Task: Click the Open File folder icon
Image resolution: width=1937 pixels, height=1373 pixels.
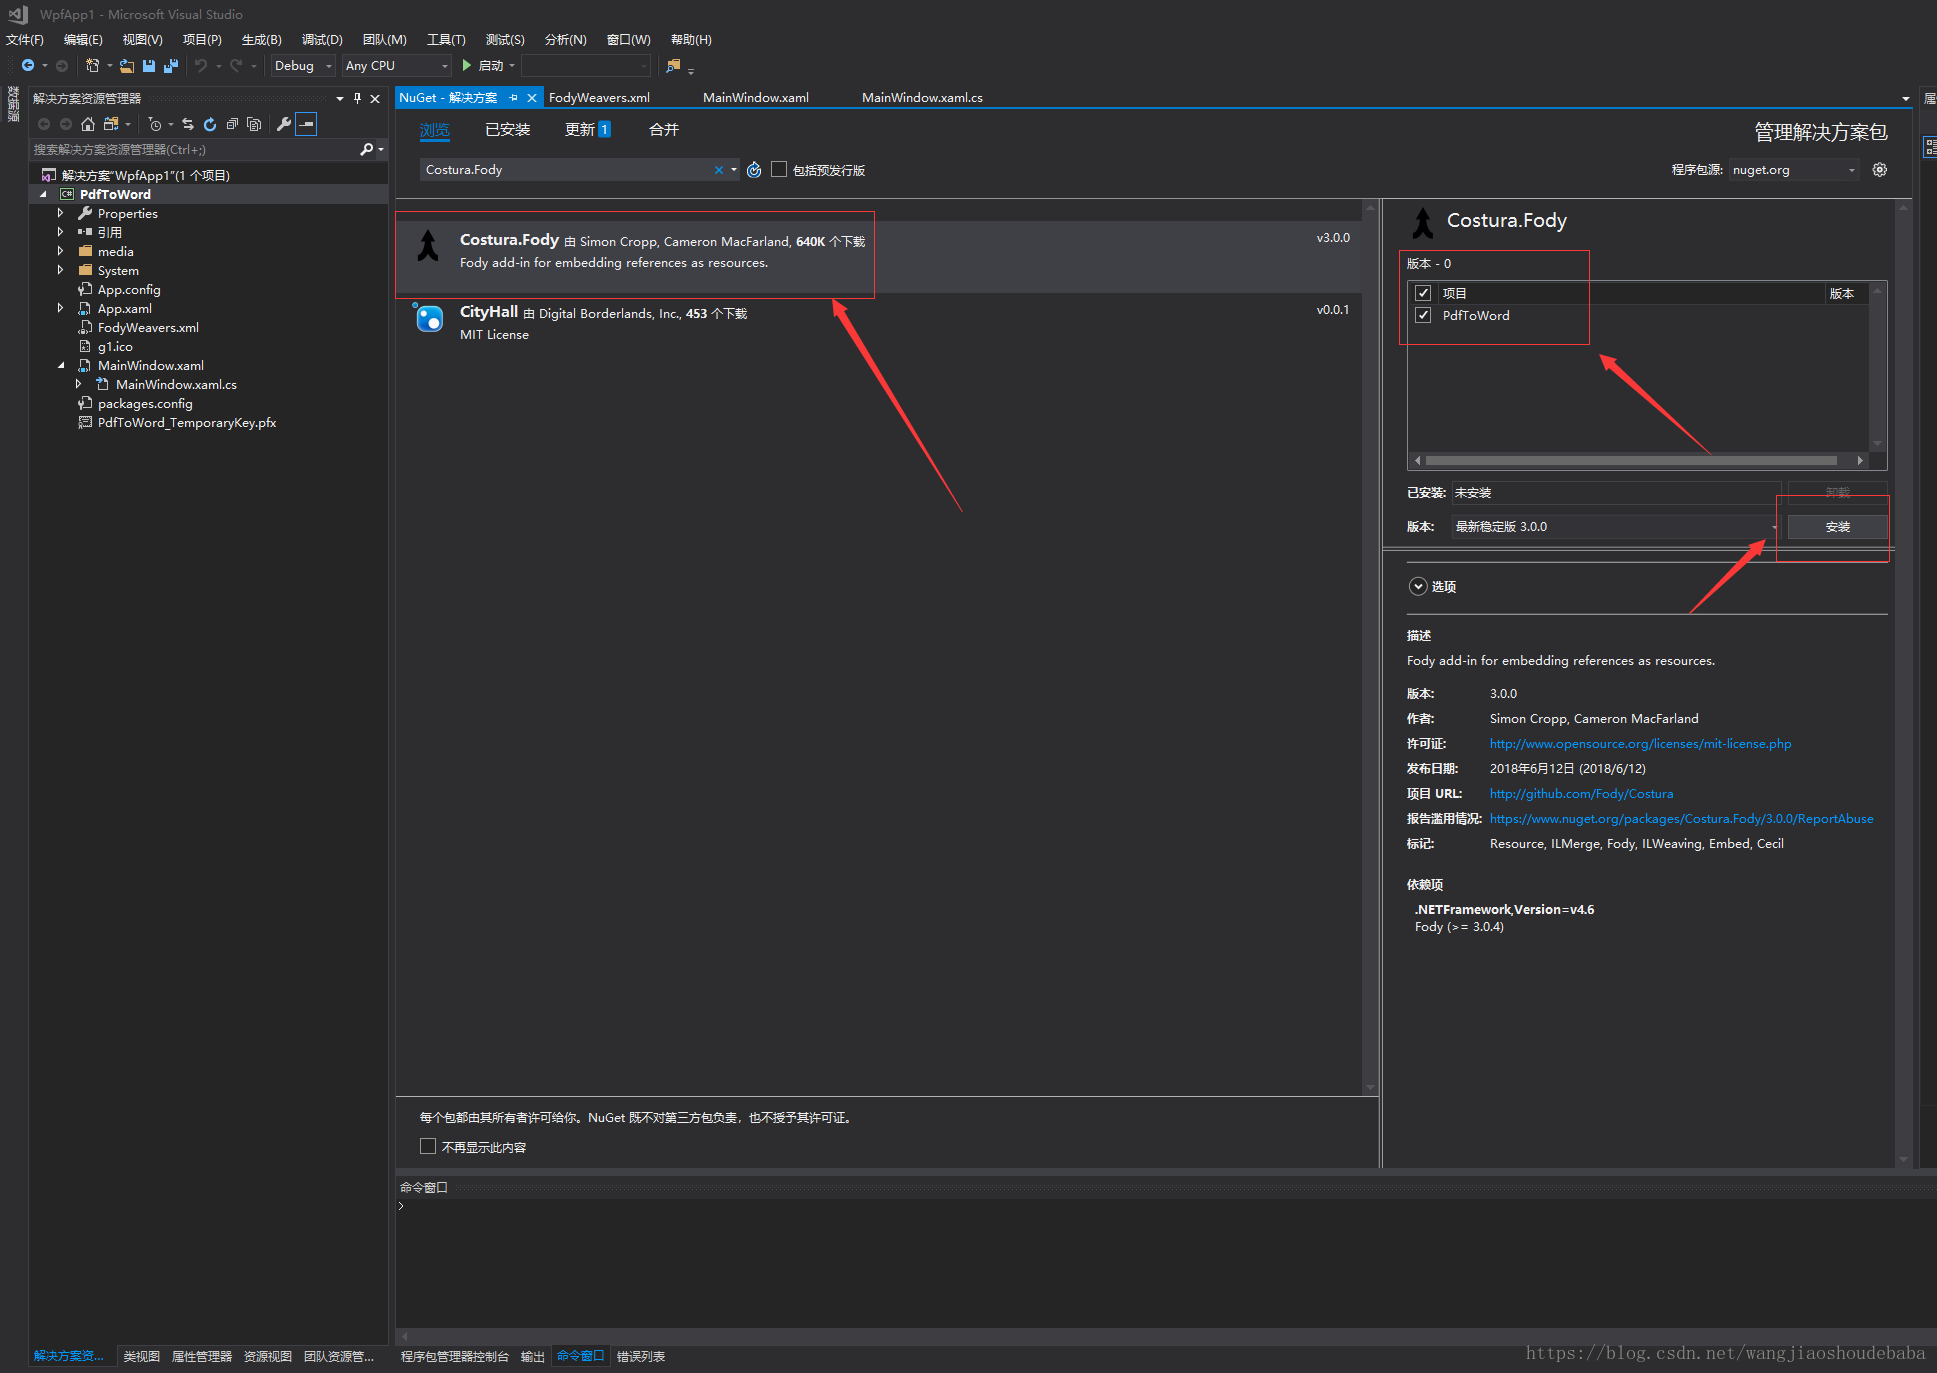Action: pos(127,66)
